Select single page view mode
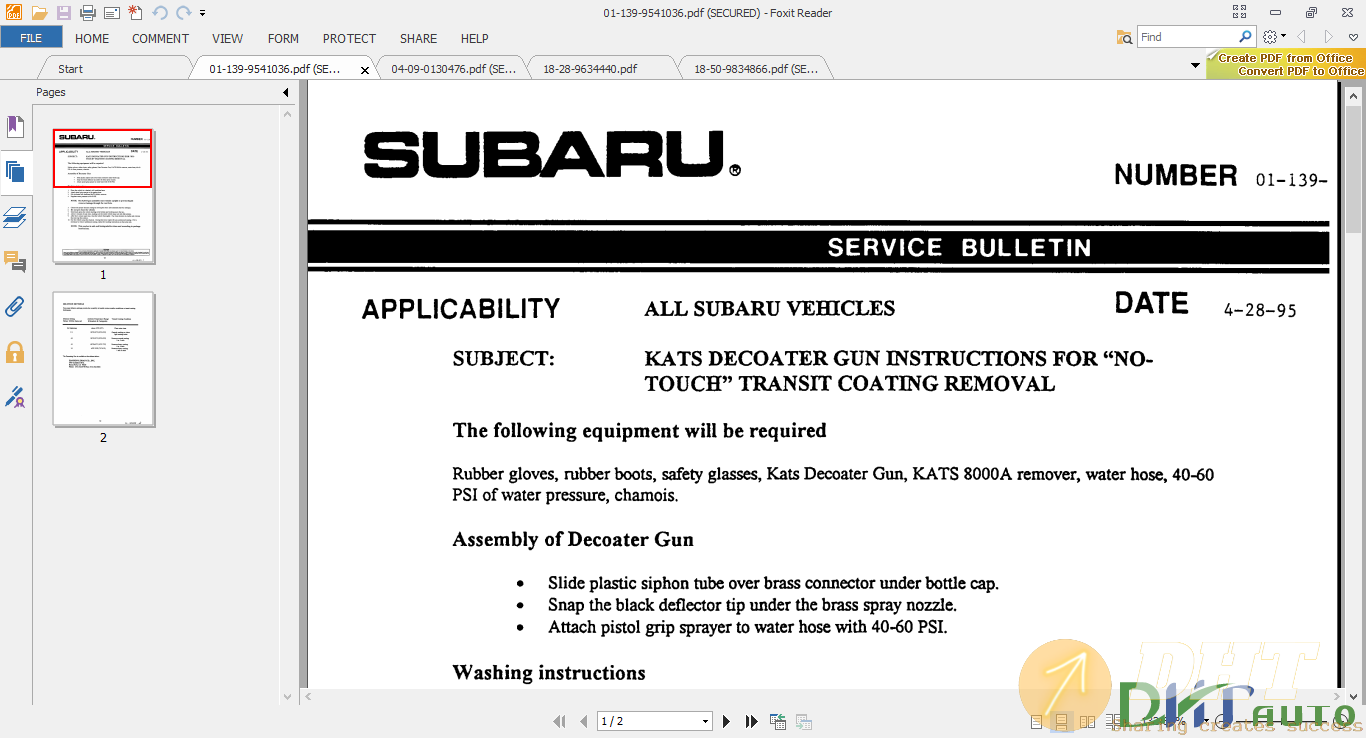The image size is (1366, 738). tap(1036, 721)
